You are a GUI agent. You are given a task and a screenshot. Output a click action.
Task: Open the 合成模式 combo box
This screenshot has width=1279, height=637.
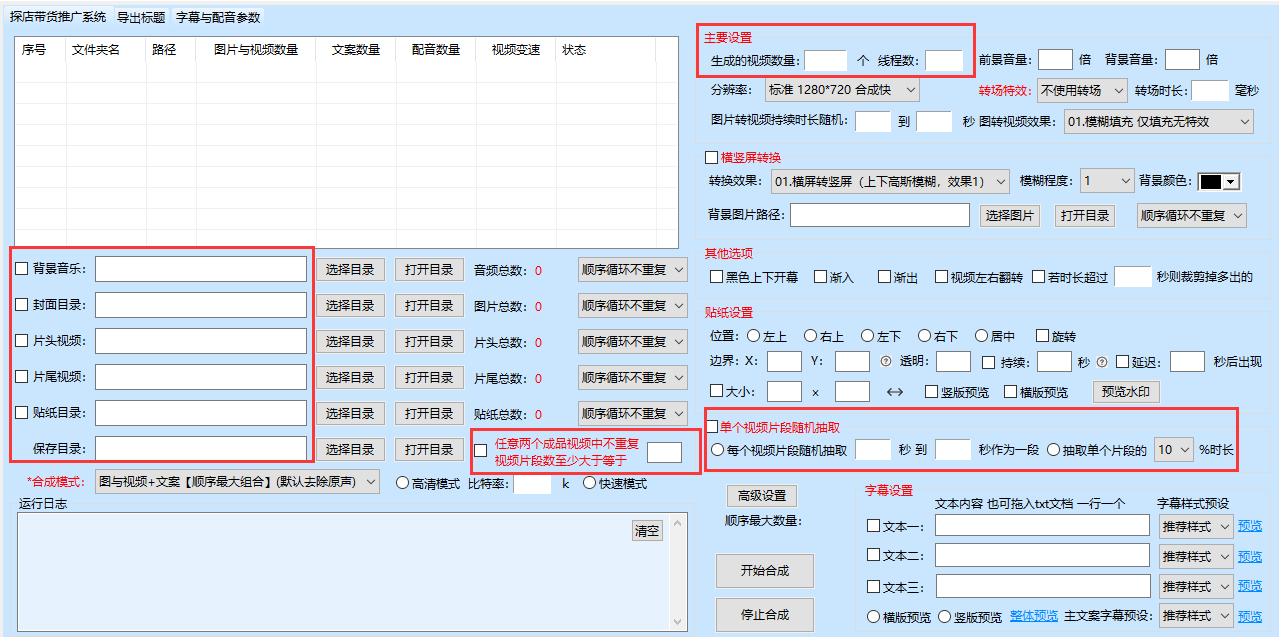coord(237,482)
